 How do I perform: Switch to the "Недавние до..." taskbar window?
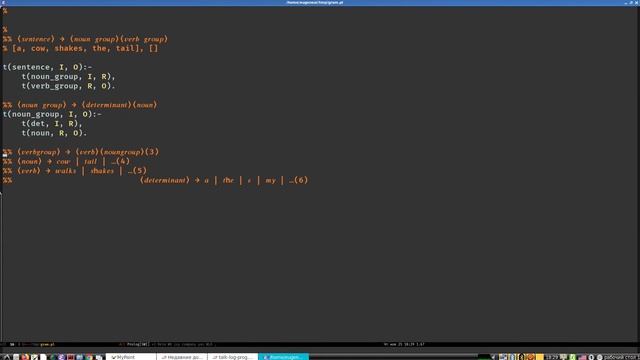[182, 357]
